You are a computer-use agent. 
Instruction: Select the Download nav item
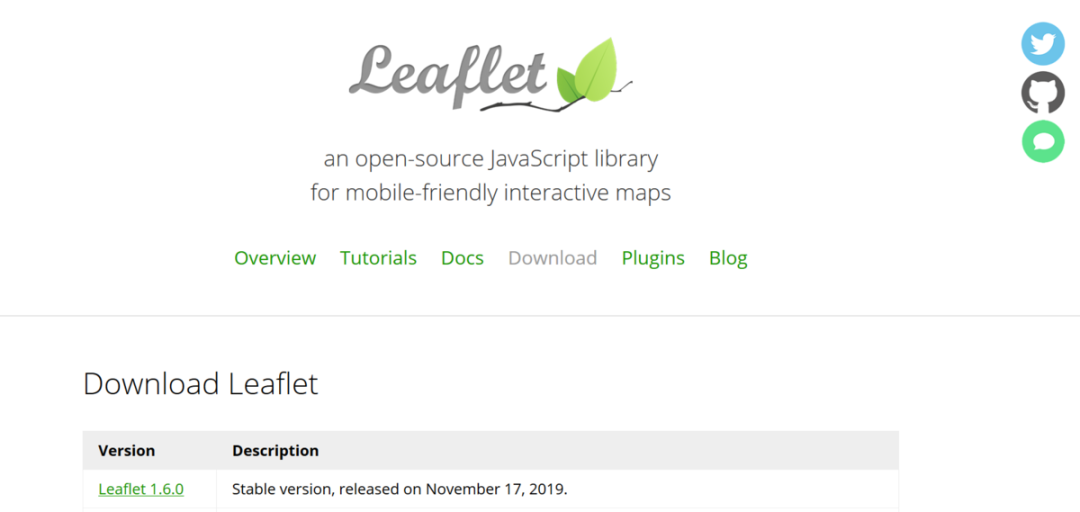pos(552,258)
